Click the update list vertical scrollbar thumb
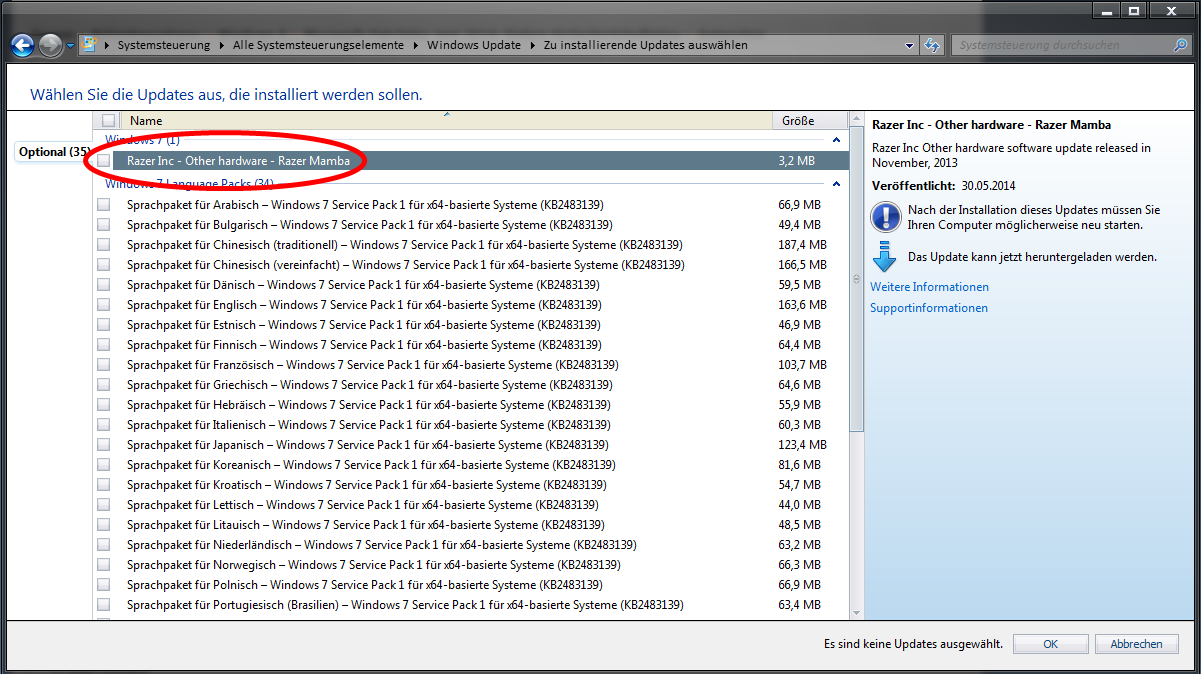Viewport: 1201px width, 674px height. 856,280
